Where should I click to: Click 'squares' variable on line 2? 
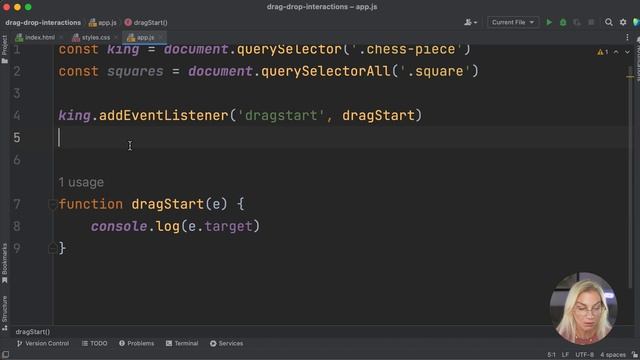click(x=135, y=71)
